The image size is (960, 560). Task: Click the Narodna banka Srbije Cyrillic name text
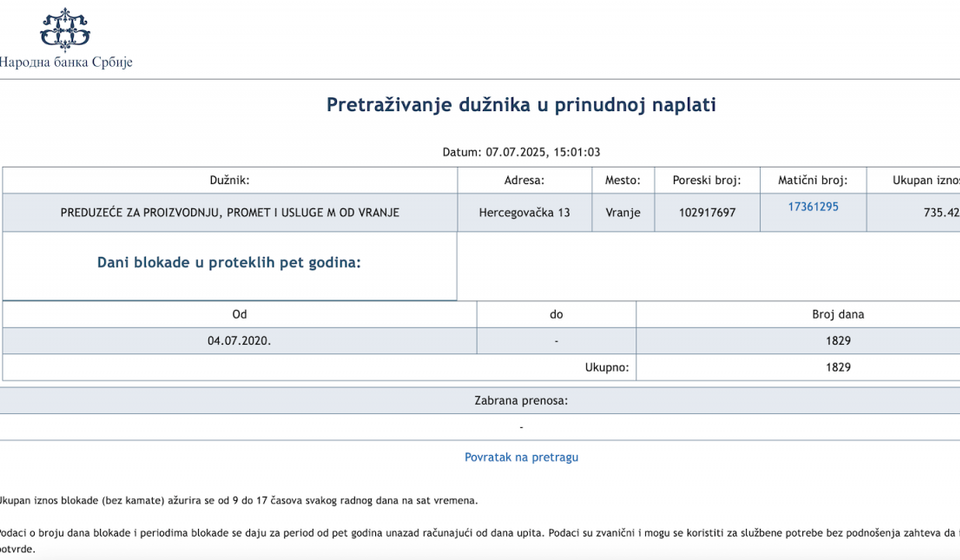(66, 62)
